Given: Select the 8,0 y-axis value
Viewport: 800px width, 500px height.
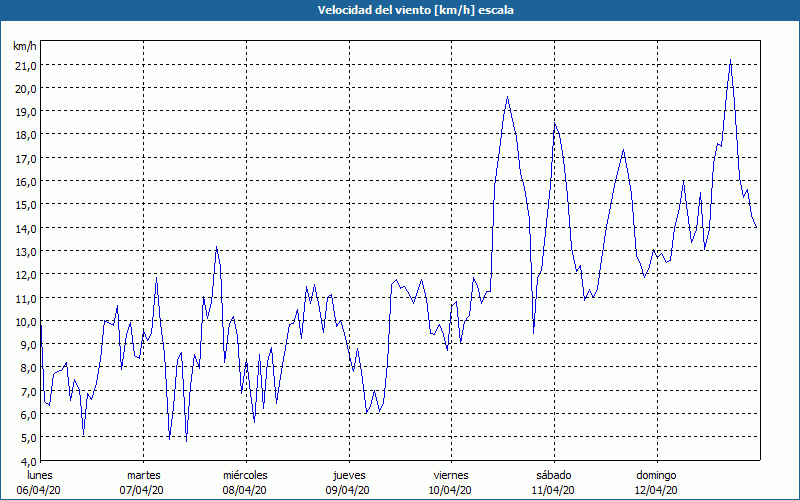Looking at the screenshot, I should pyautogui.click(x=28, y=368).
